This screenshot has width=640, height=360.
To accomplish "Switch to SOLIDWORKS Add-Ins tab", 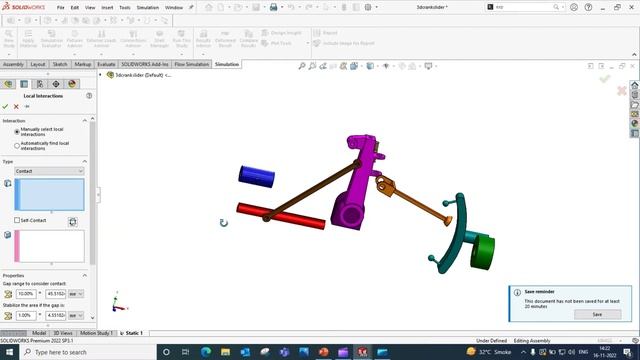I will tap(144, 64).
